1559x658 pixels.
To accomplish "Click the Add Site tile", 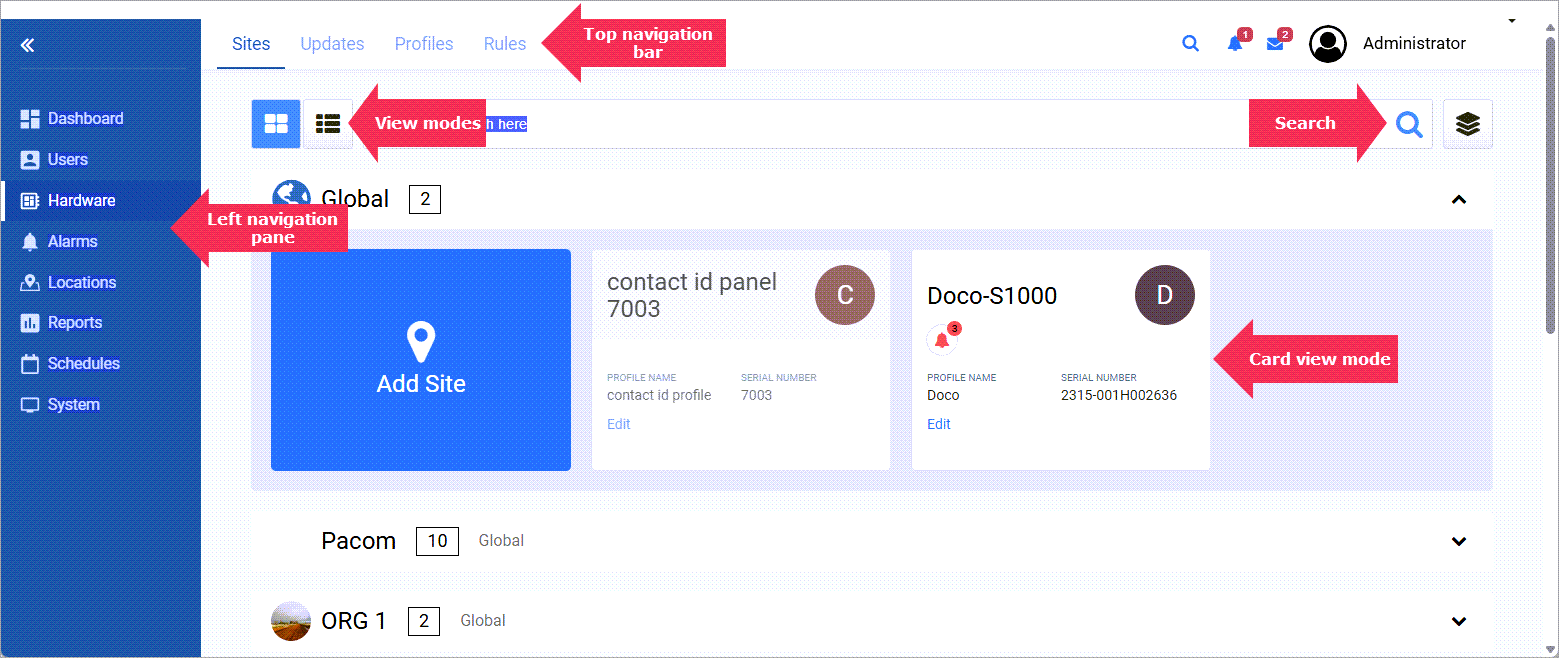I will click(421, 360).
